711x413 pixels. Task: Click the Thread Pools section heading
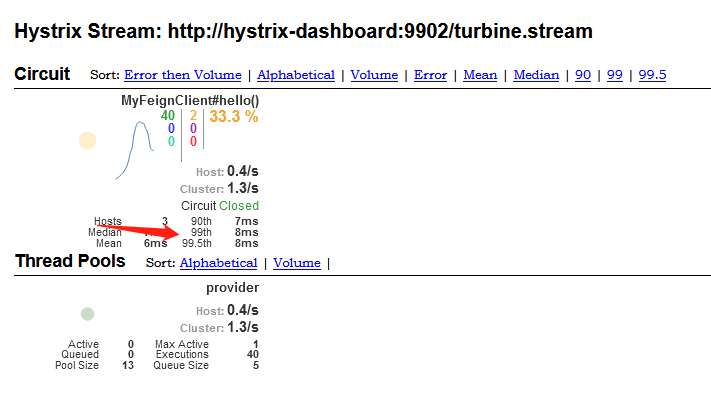coord(70,261)
